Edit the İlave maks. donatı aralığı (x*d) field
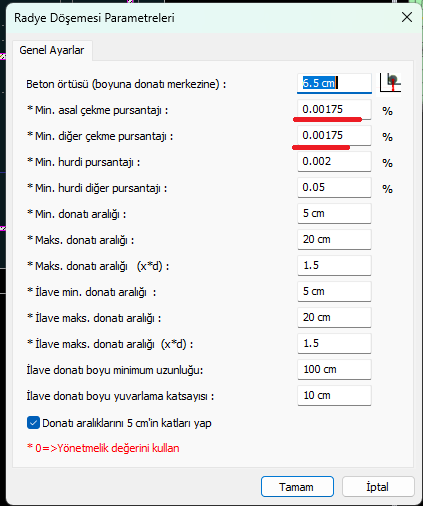The image size is (423, 506). pyautogui.click(x=334, y=343)
